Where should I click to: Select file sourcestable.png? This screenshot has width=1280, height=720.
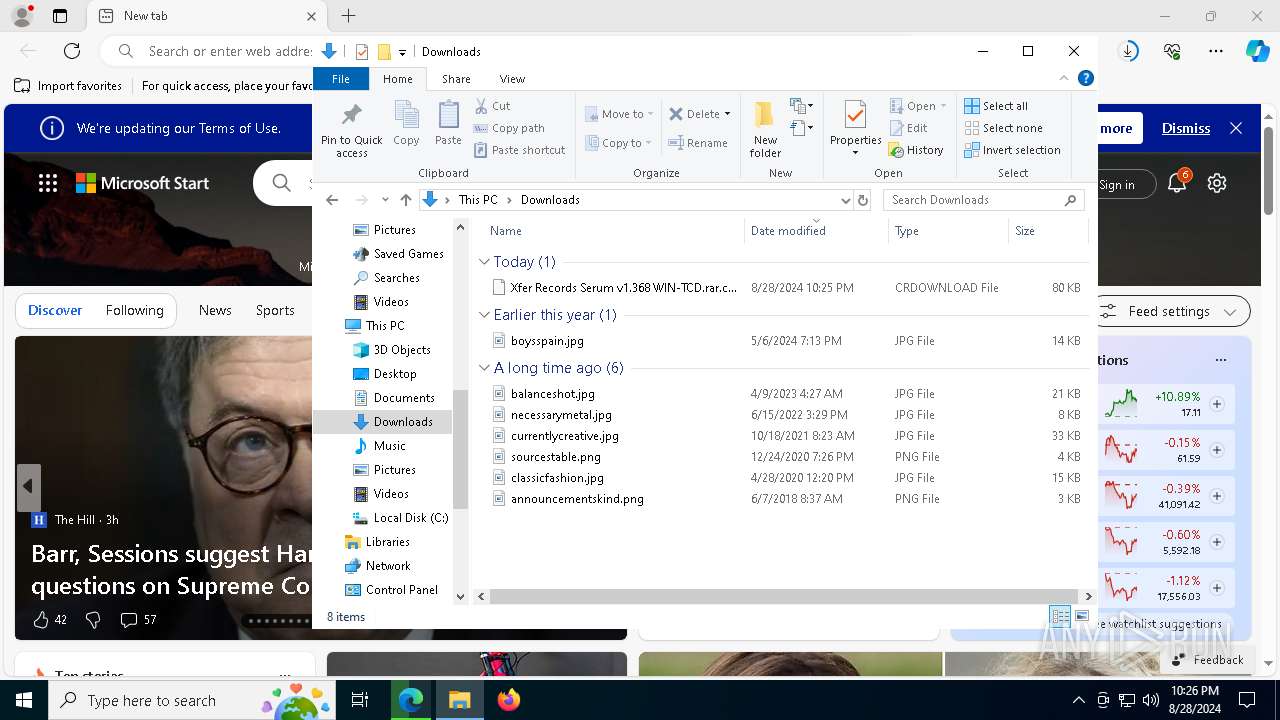coord(555,457)
